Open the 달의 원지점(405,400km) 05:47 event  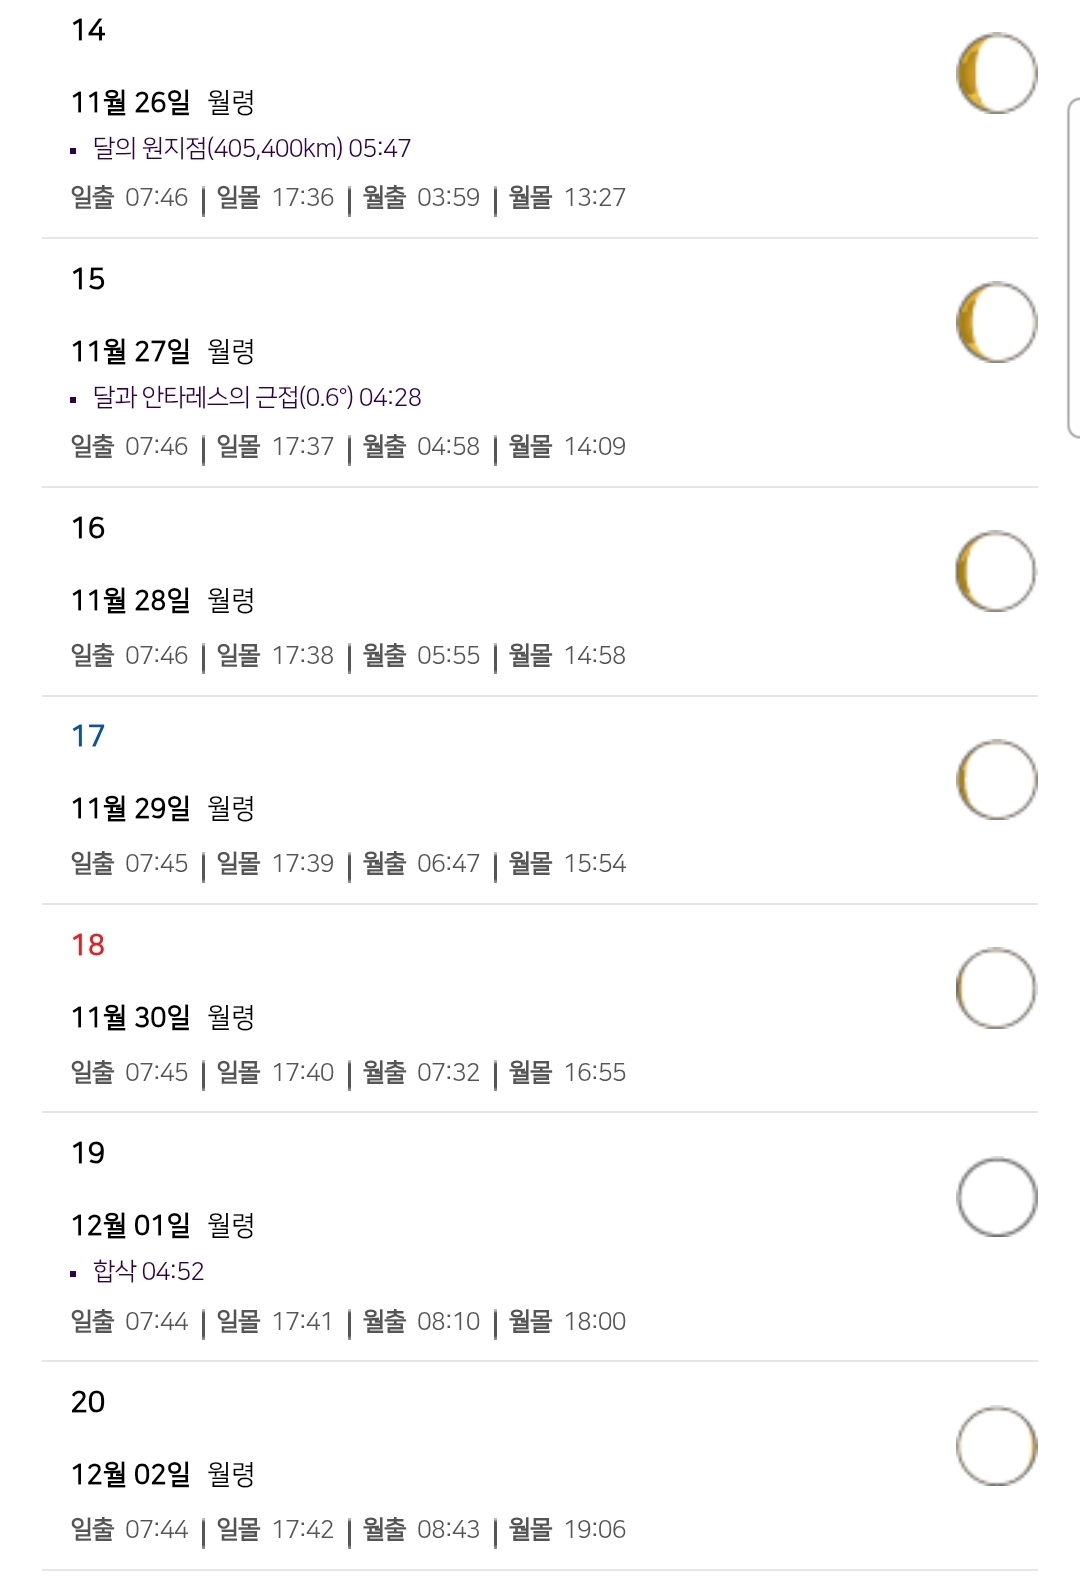[x=251, y=148]
